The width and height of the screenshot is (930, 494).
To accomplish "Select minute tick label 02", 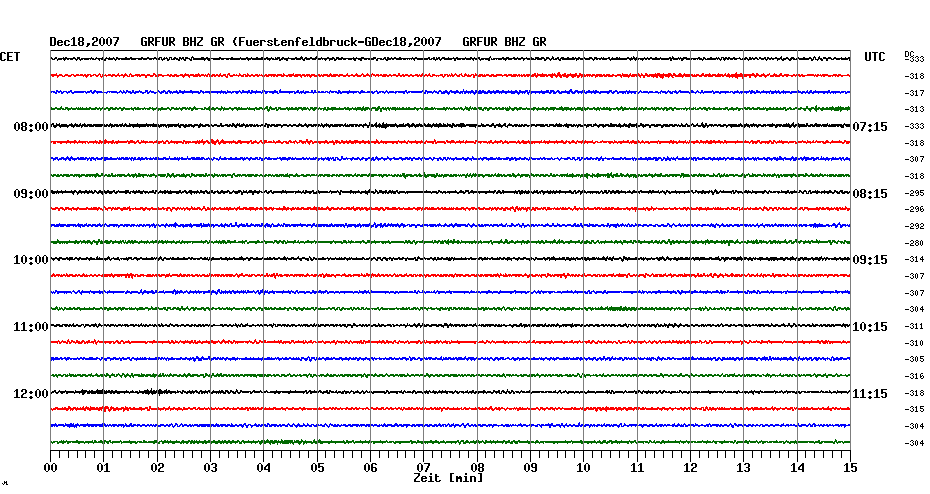I will [x=157, y=468].
